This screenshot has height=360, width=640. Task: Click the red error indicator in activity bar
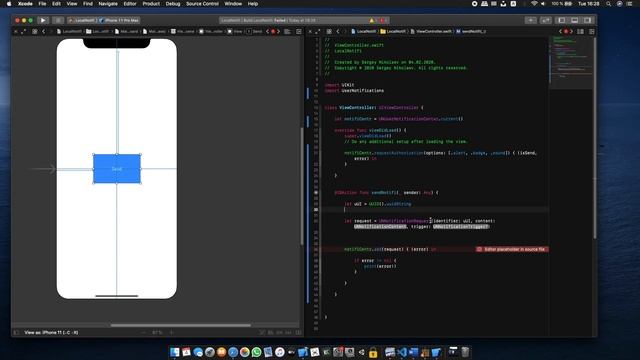382,20
